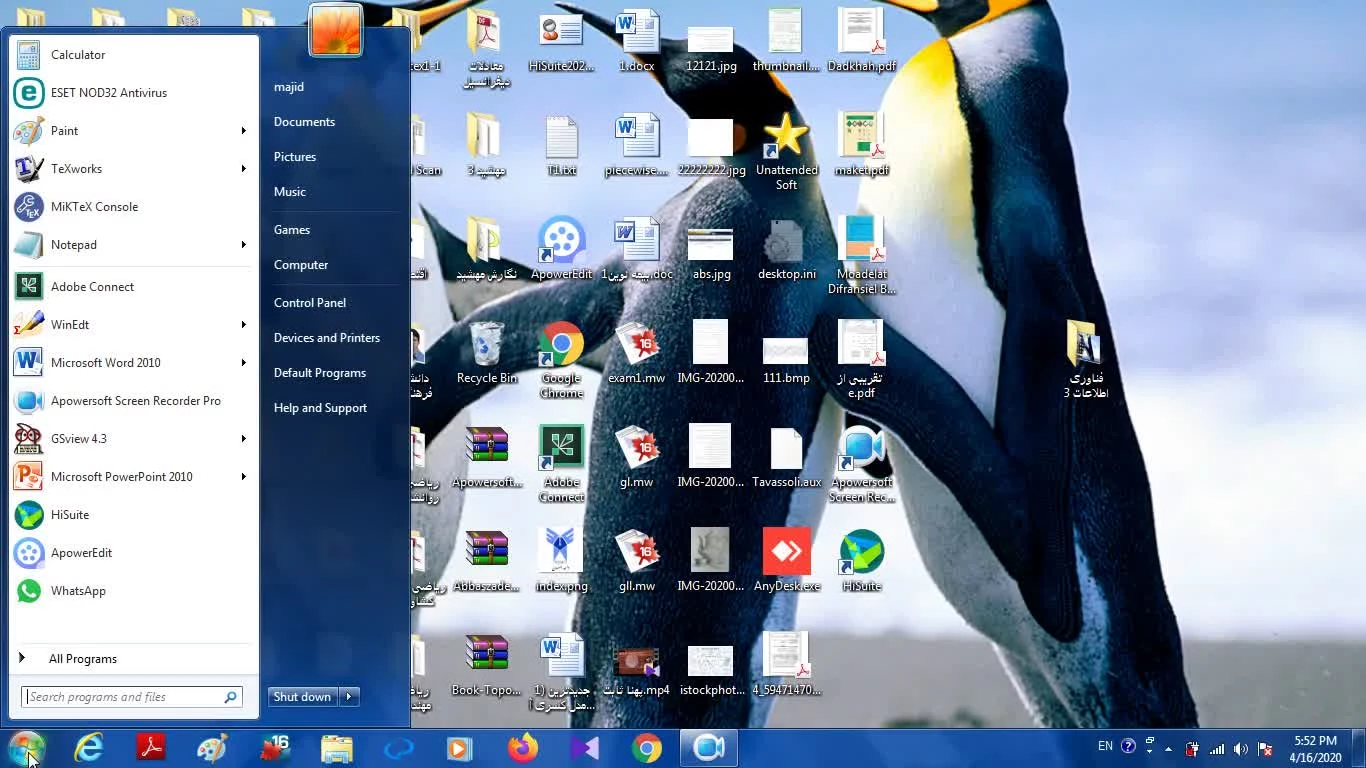The width and height of the screenshot is (1366, 768).
Task: Open the Recycle Bin on desktop
Action: point(487,346)
